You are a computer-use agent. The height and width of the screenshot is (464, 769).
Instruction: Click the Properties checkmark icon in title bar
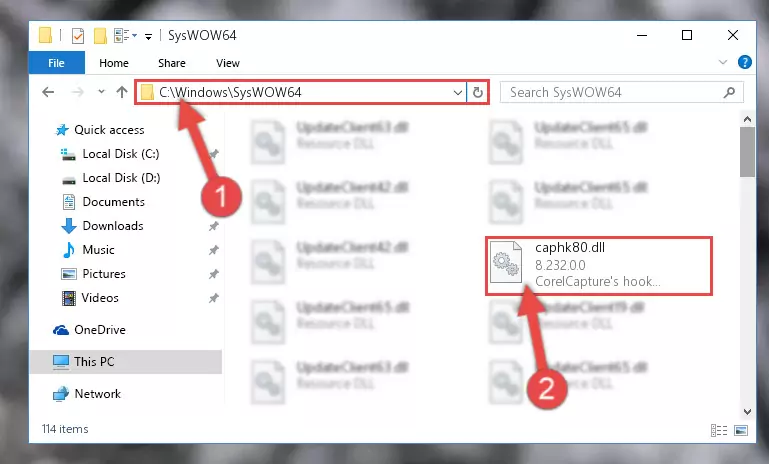click(77, 36)
